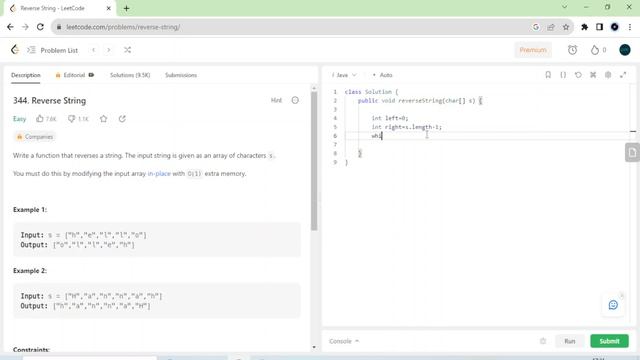Image resolution: width=640 pixels, height=360 pixels.
Task: Open the Chrome three-dot menu
Action: [x=630, y=27]
